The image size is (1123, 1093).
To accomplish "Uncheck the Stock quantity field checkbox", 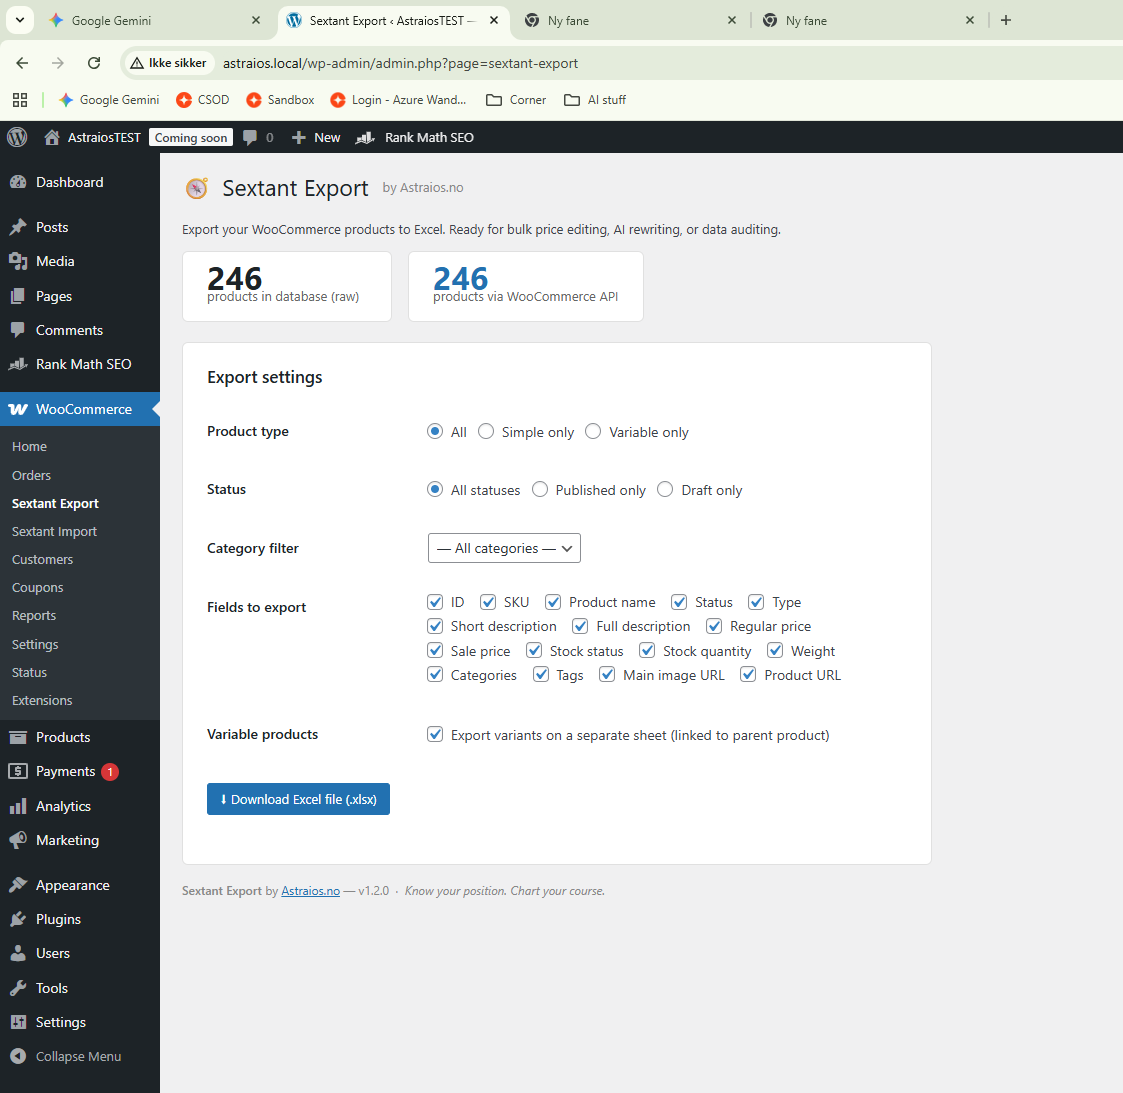I will click(647, 650).
